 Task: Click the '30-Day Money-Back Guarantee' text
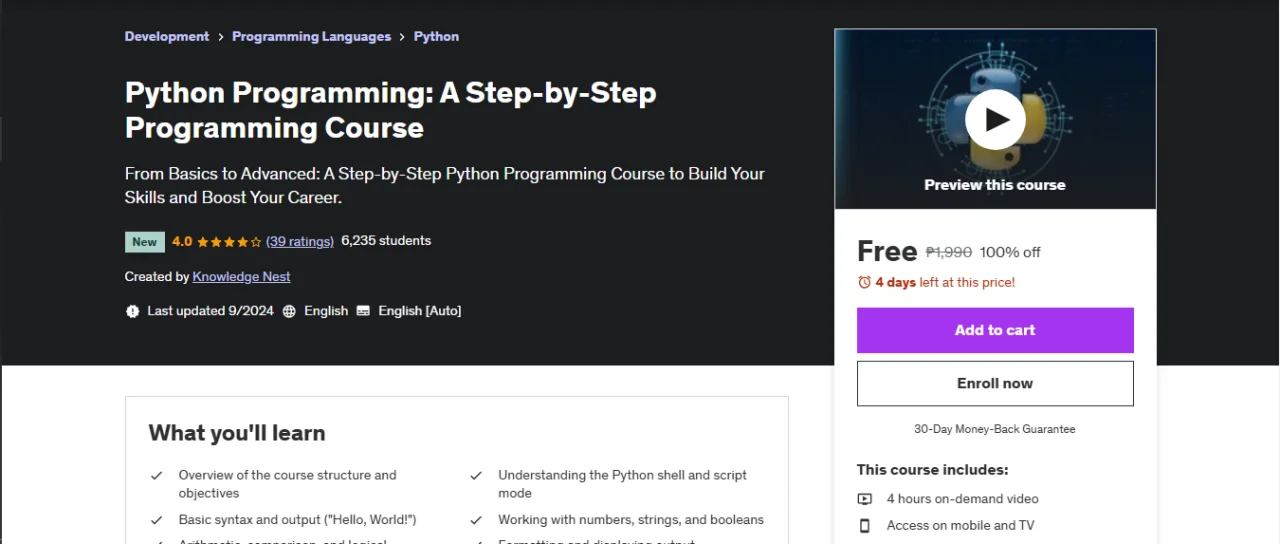[x=995, y=429]
